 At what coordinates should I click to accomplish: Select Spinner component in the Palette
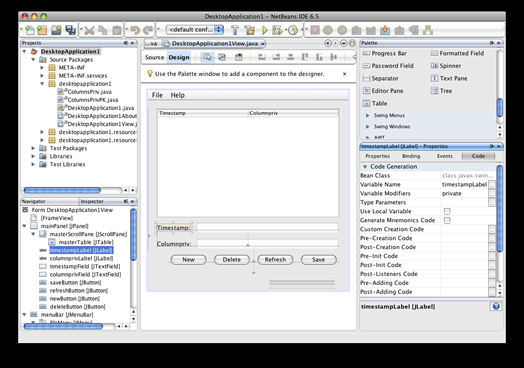click(x=446, y=66)
